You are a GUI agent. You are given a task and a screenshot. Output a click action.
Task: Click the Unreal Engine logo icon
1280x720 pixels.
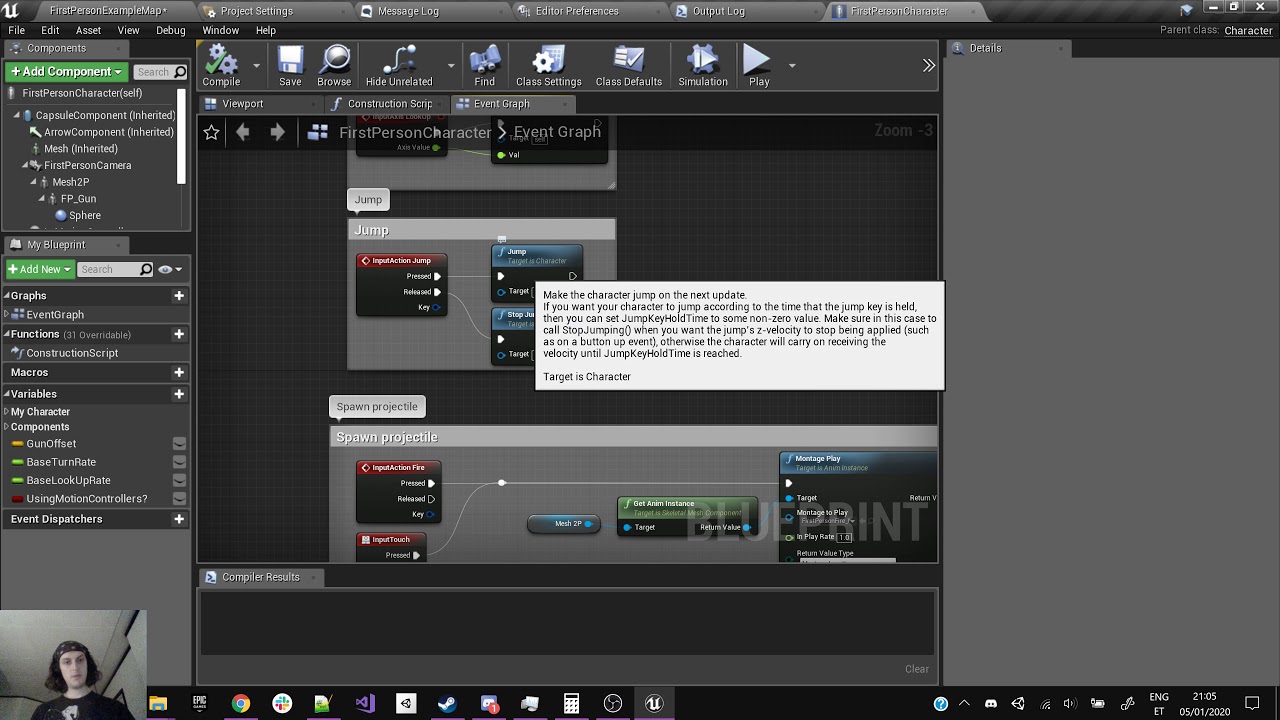(12, 11)
